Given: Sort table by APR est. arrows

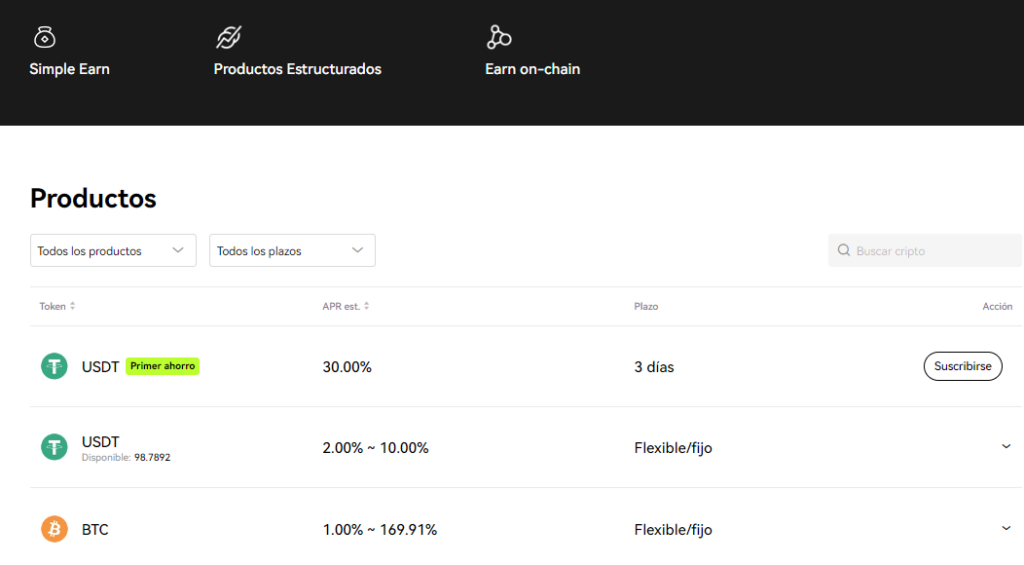Looking at the screenshot, I should pyautogui.click(x=366, y=306).
